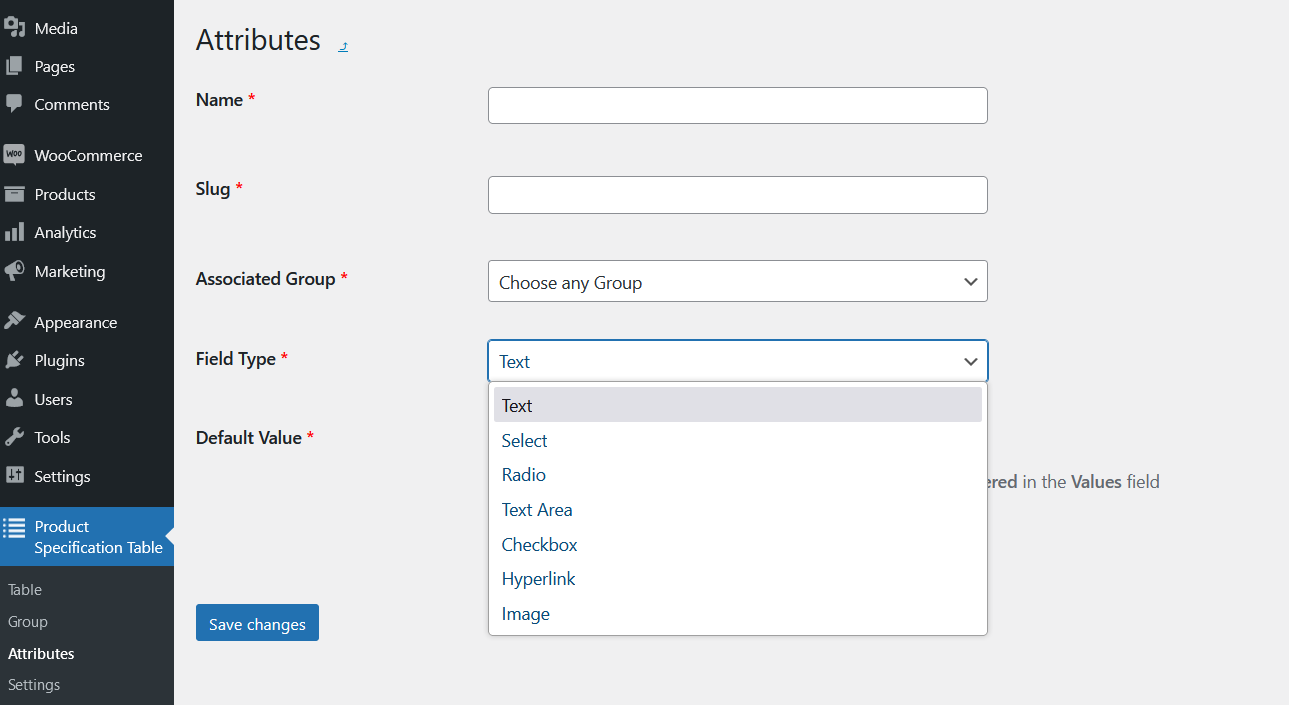
Task: Open the Associated Group dropdown
Action: [737, 281]
